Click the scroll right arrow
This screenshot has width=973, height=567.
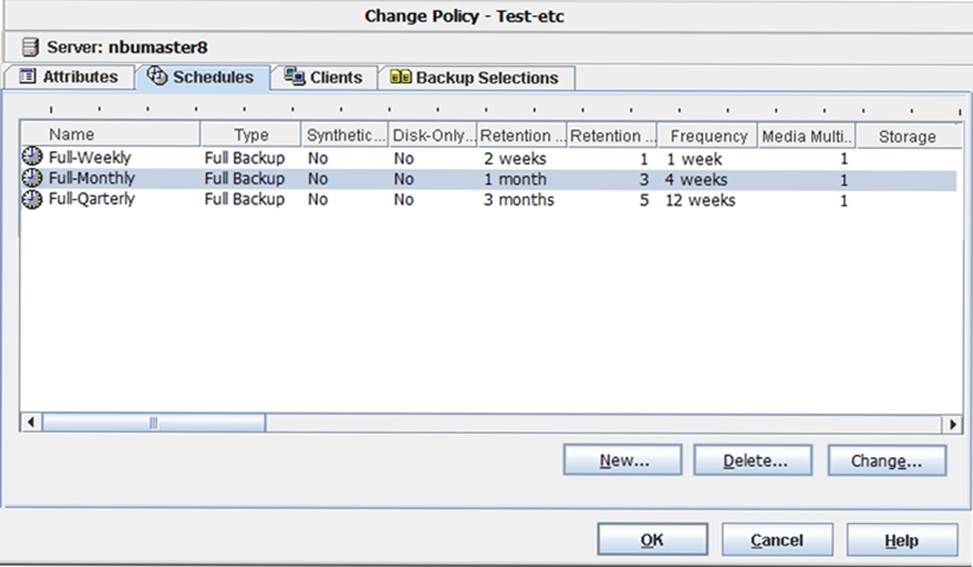[953, 424]
